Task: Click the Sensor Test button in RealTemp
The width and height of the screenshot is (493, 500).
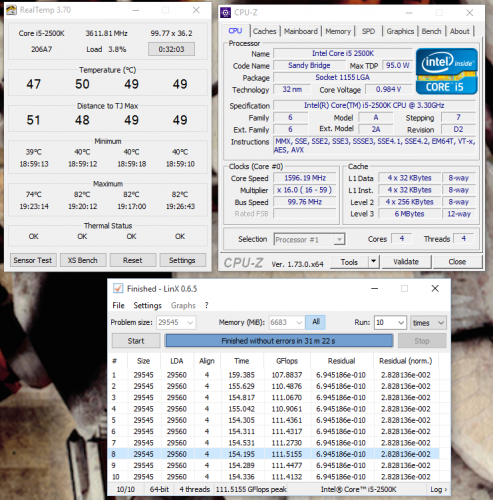Action: (33, 260)
